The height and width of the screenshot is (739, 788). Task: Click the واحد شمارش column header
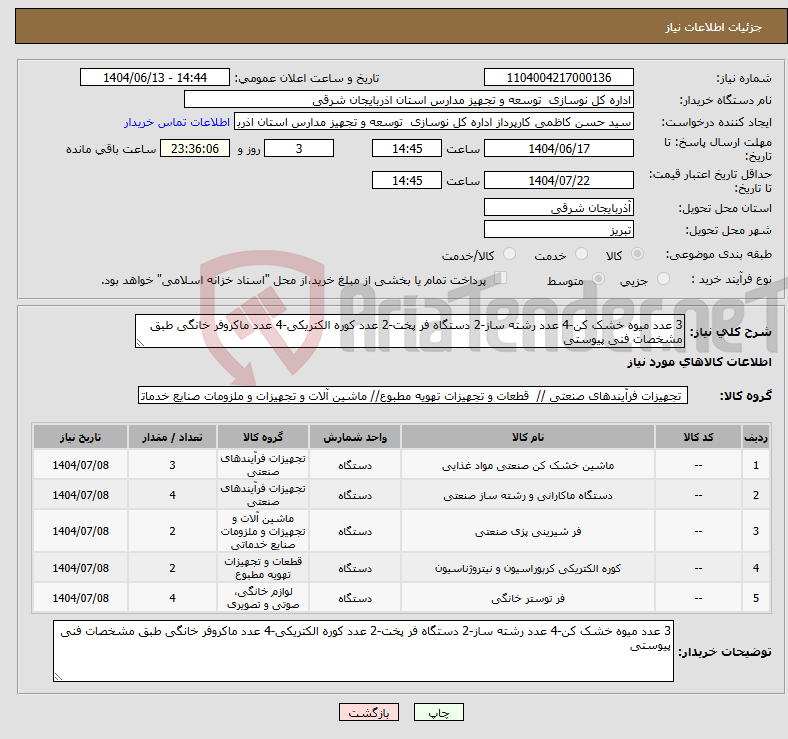[355, 437]
